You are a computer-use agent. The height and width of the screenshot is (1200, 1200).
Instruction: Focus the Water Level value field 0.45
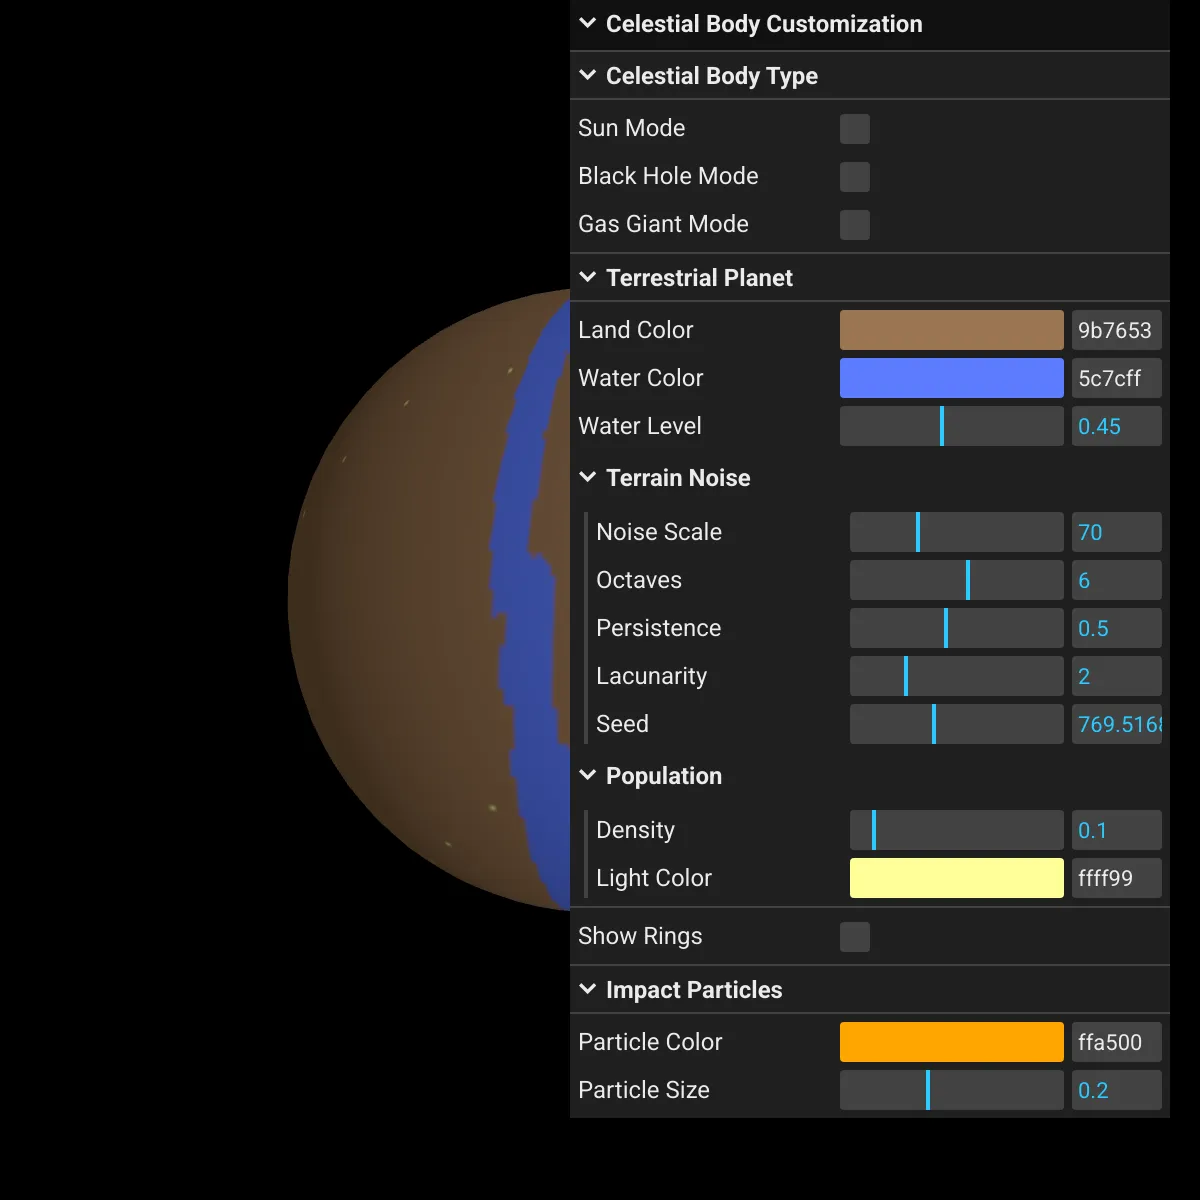[1117, 426]
